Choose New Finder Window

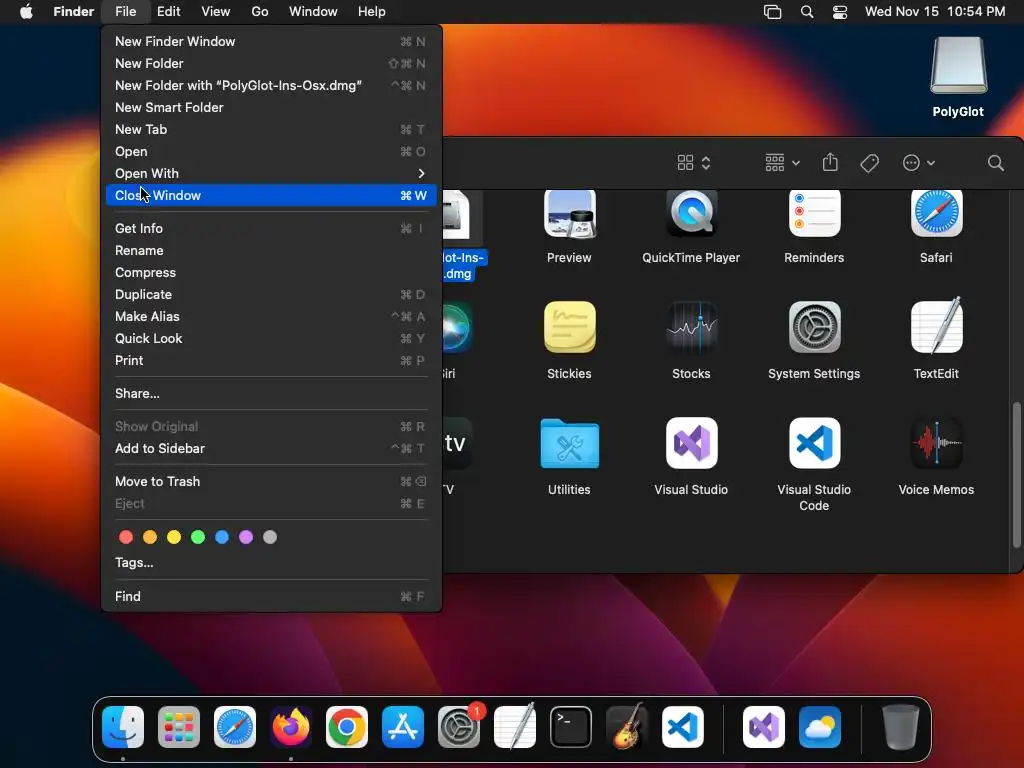271,41
